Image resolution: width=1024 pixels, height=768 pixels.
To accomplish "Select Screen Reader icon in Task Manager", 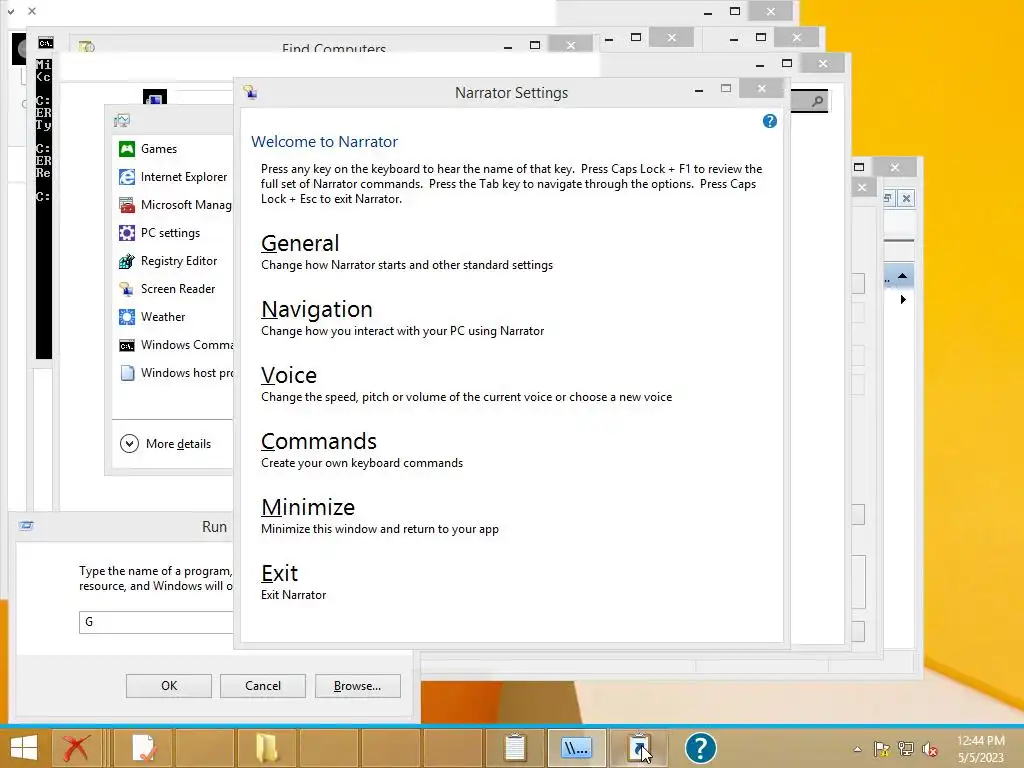I will tap(127, 289).
